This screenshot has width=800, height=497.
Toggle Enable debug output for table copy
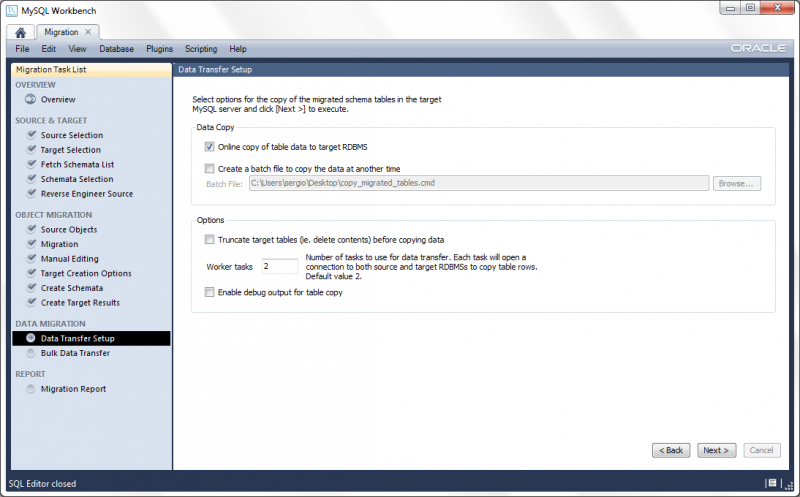(x=209, y=292)
